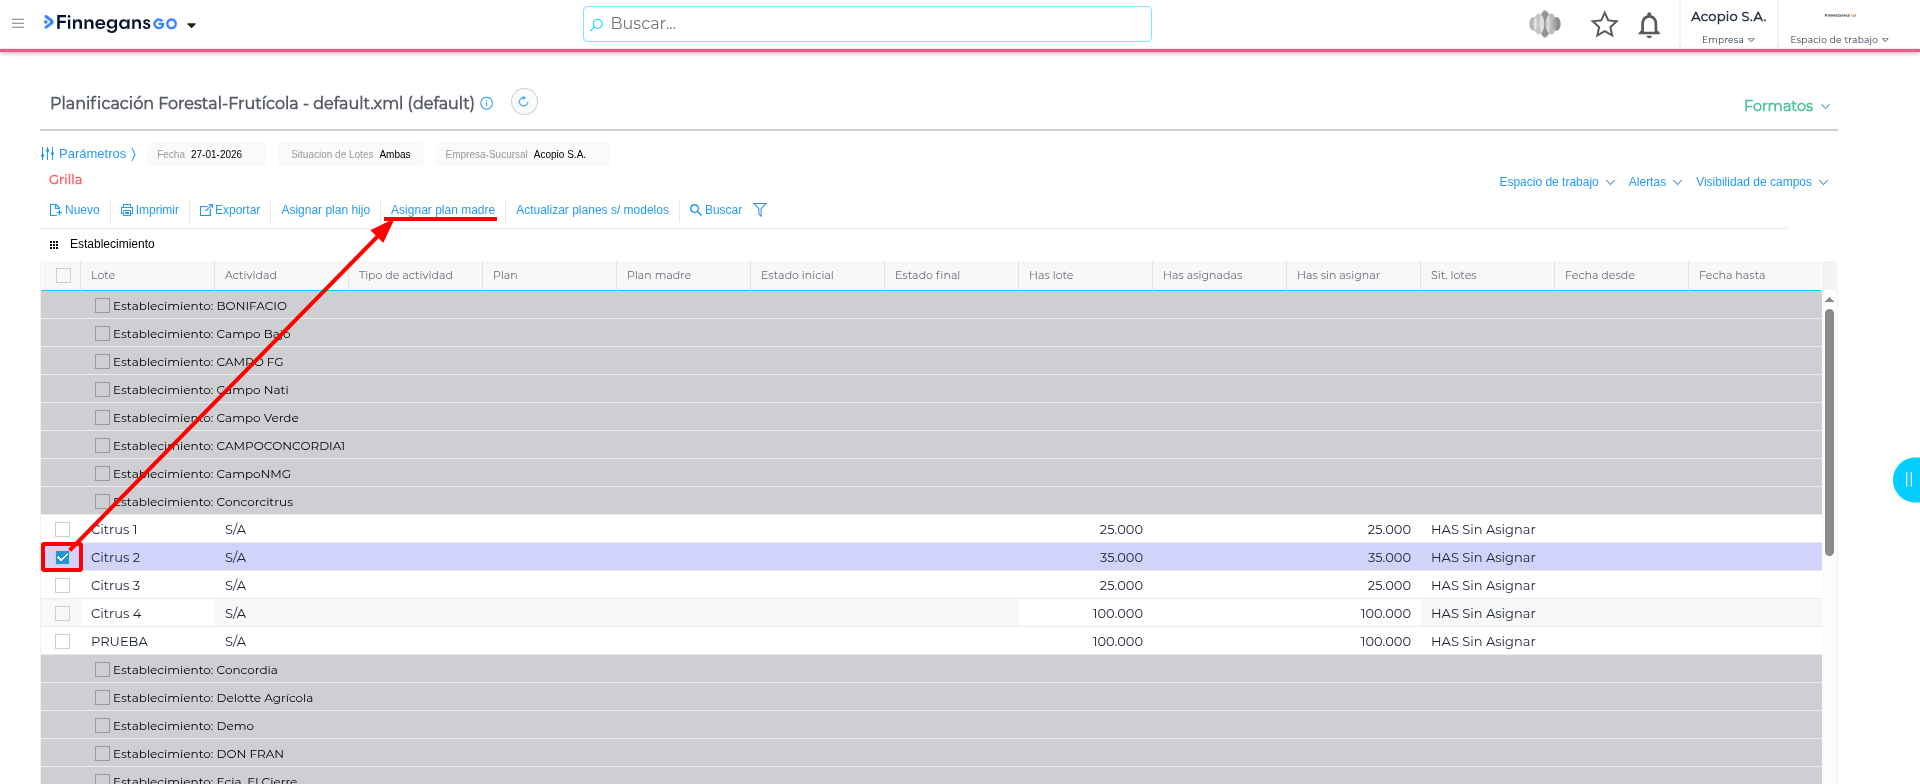Viewport: 1920px width, 784px height.
Task: Expand Visibilidad de campos dropdown
Action: pyautogui.click(x=1761, y=182)
